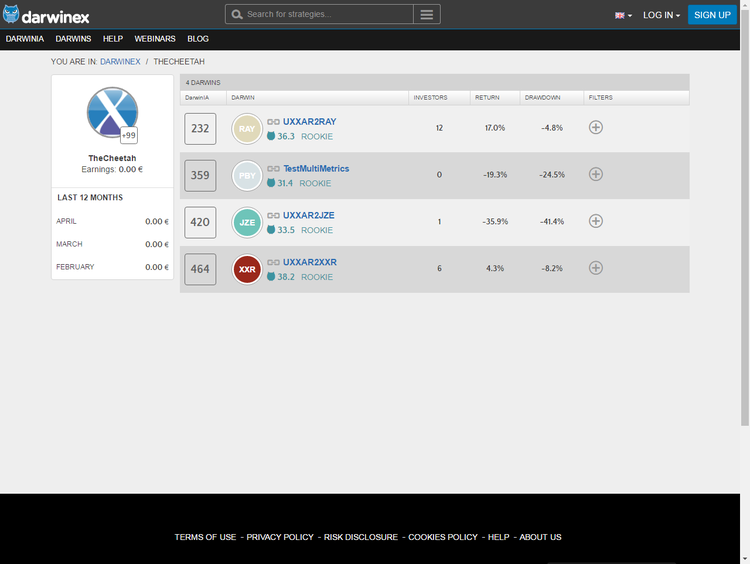Open the UXXAR2RAY strategy link
The width and height of the screenshot is (750, 564).
click(x=309, y=122)
